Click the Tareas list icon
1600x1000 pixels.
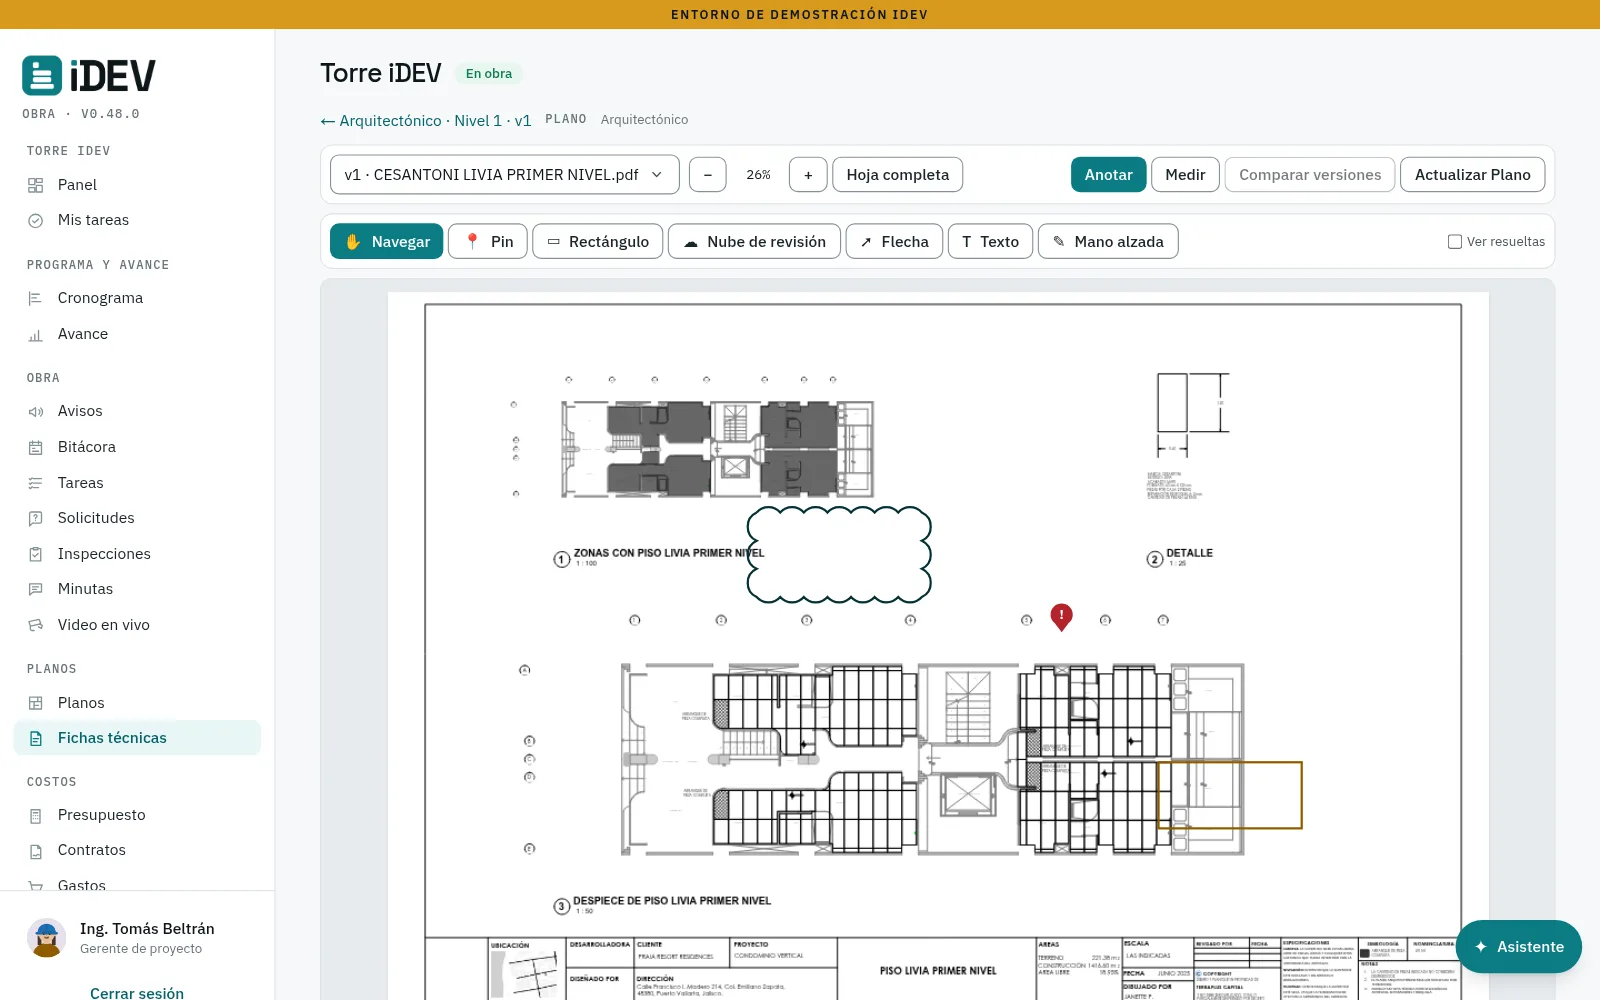point(36,483)
